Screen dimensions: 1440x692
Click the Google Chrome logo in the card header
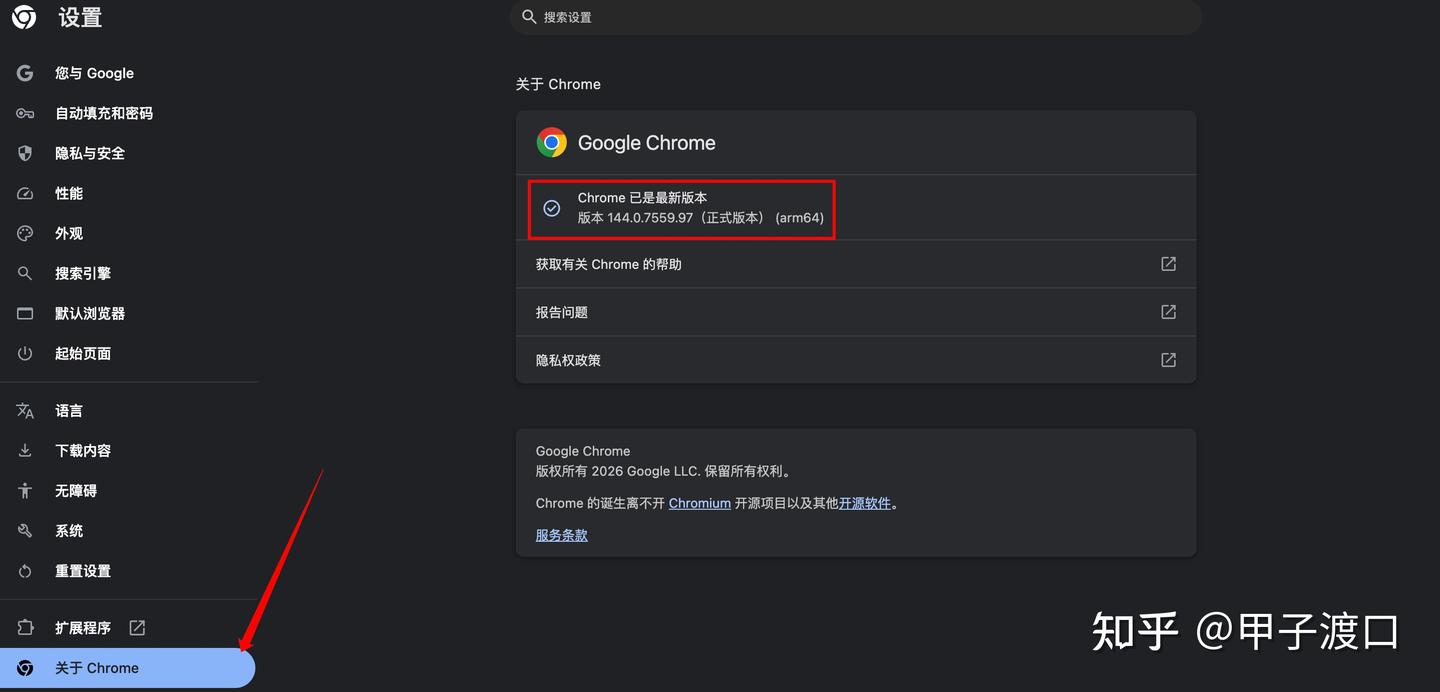[x=551, y=142]
